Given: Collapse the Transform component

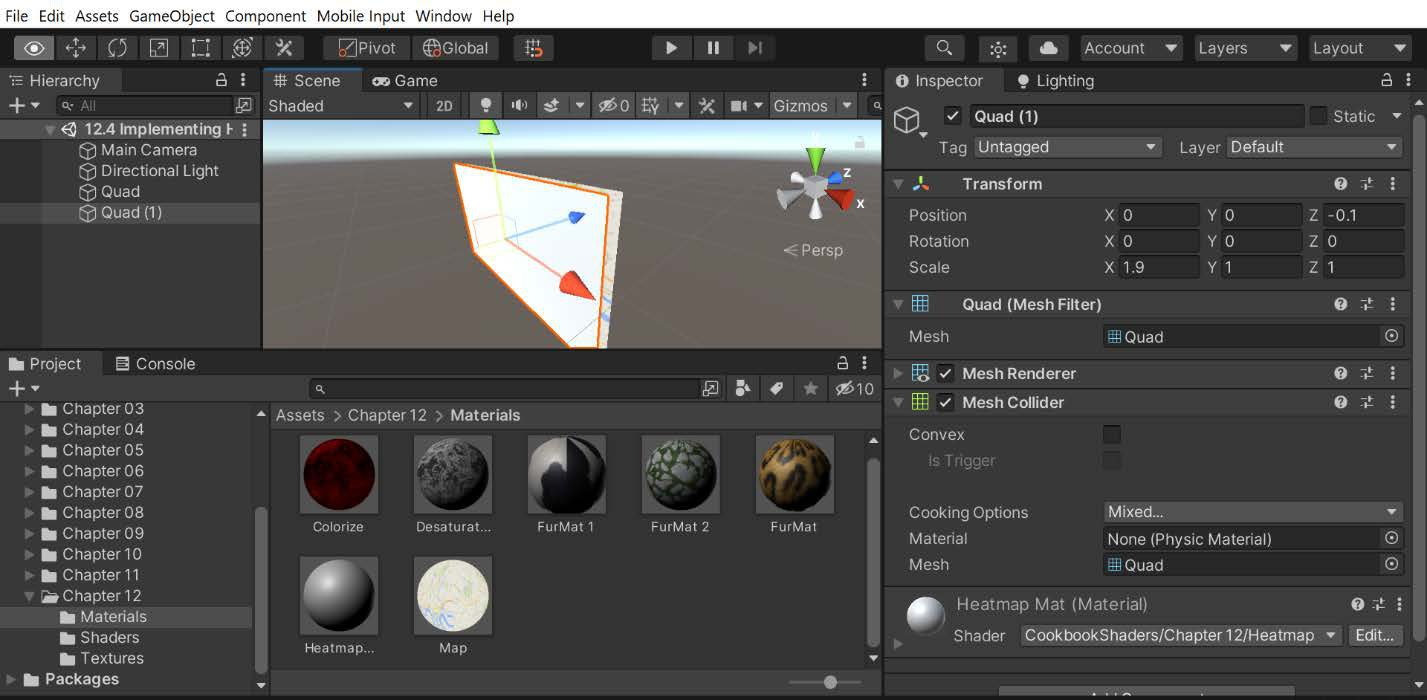Looking at the screenshot, I should 898,184.
